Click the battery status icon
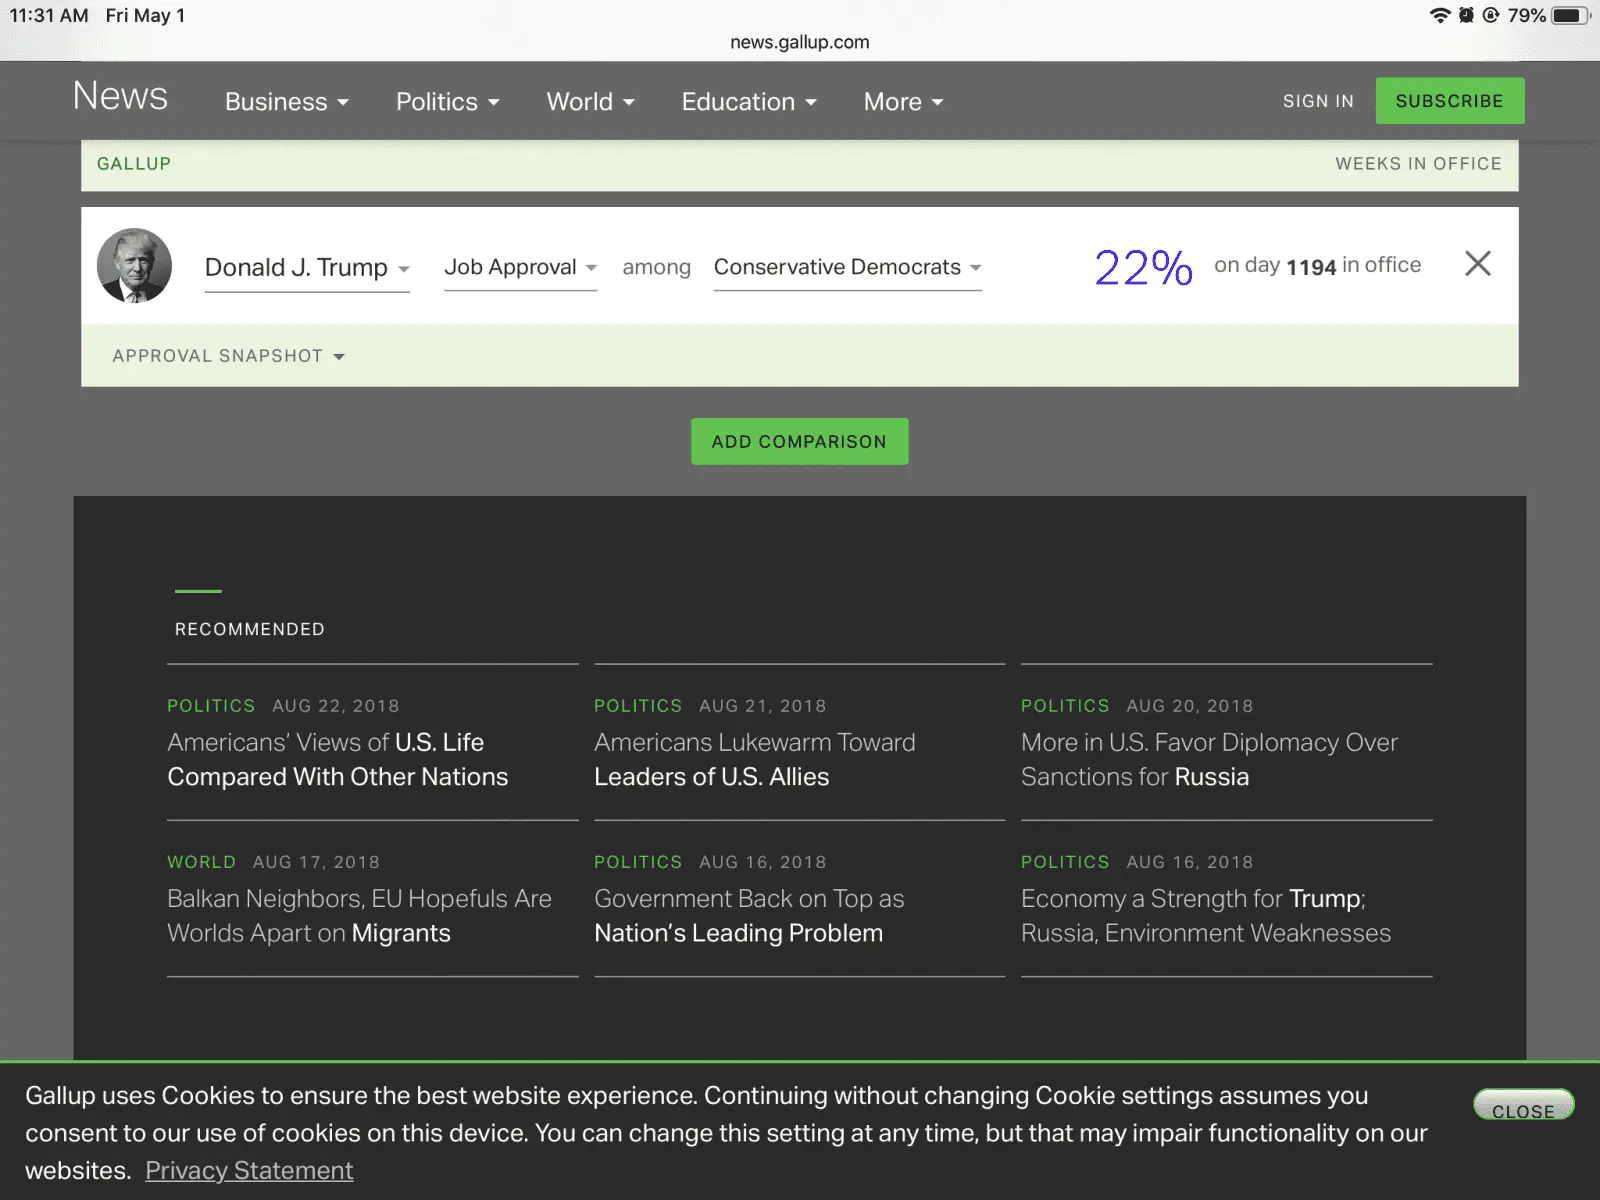Image resolution: width=1600 pixels, height=1200 pixels. coord(1570,15)
